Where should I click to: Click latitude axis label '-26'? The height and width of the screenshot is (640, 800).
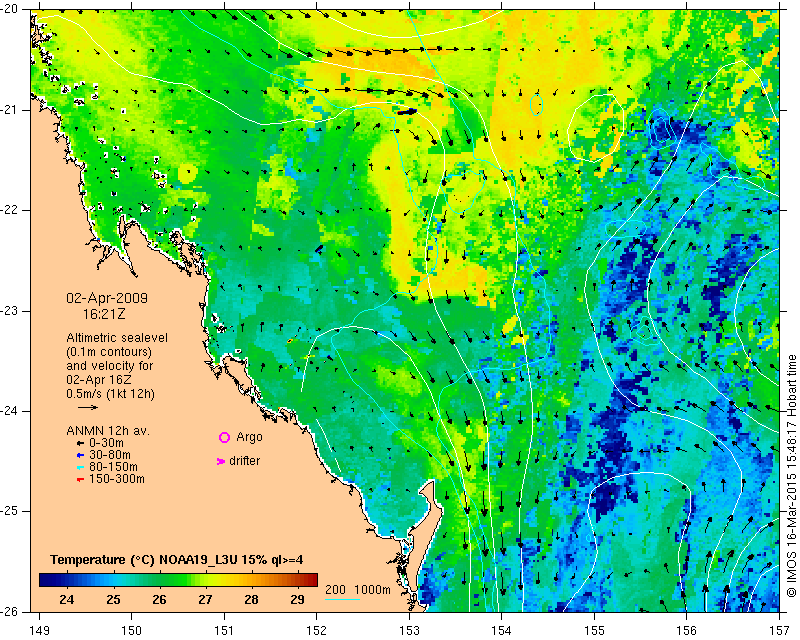10,611
